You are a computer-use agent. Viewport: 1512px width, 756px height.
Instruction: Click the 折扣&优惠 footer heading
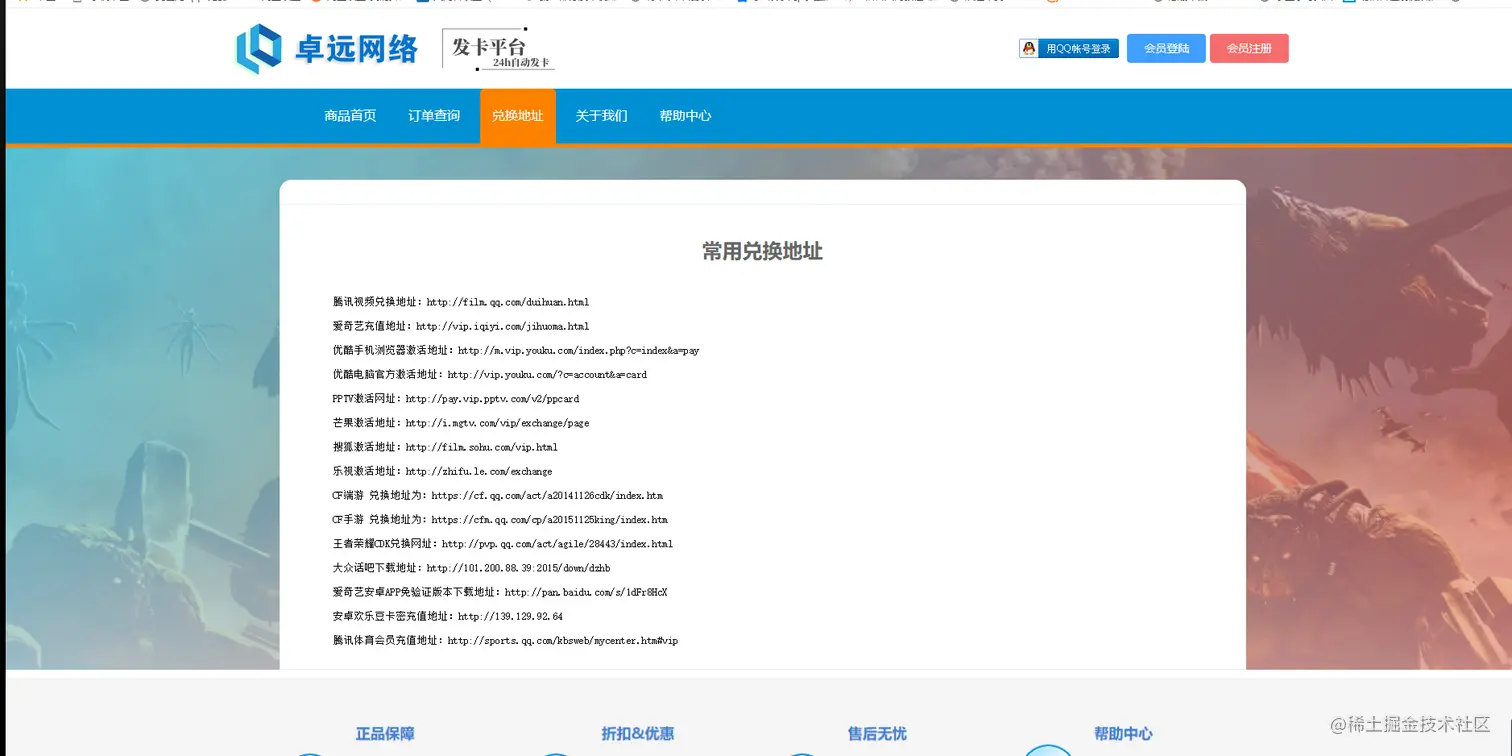coord(638,734)
